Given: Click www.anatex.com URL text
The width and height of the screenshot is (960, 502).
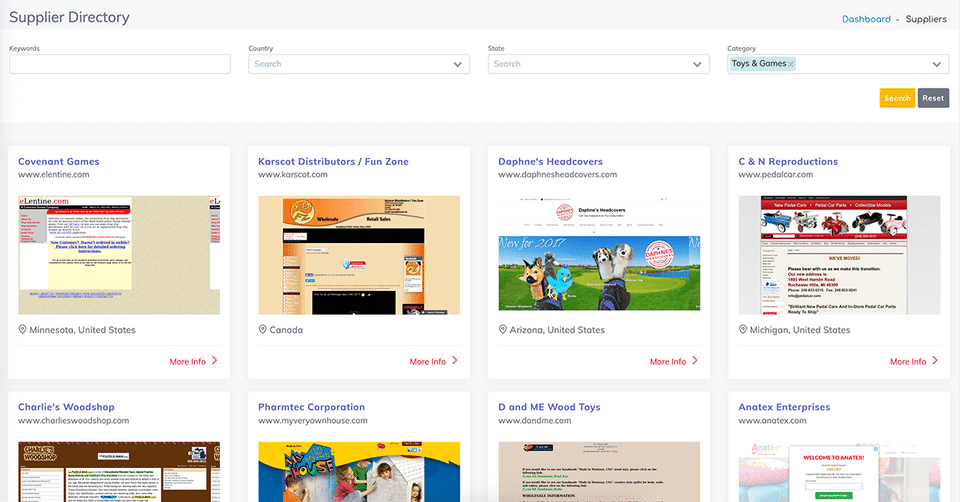Looking at the screenshot, I should tap(772, 421).
